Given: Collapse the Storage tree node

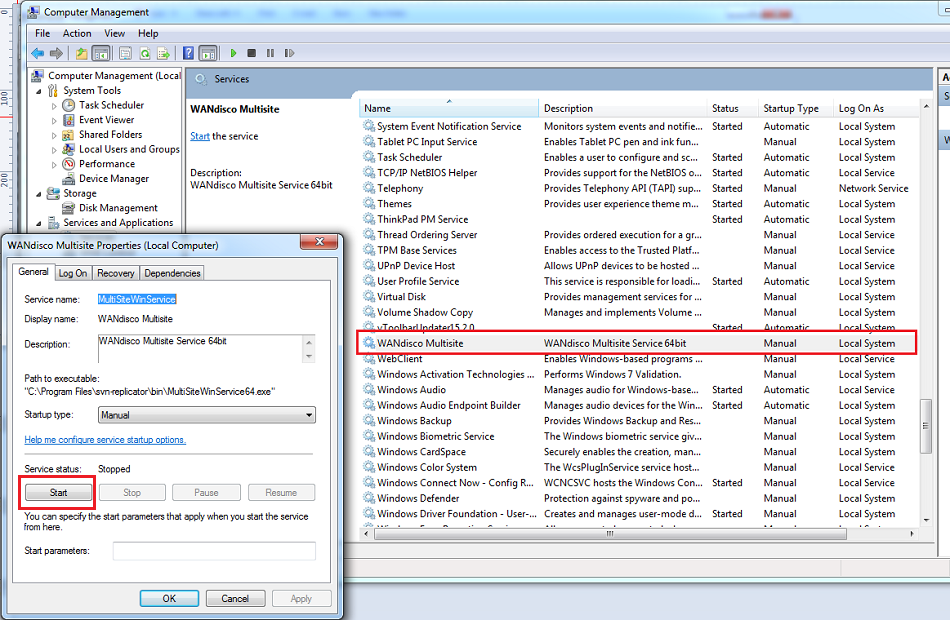Looking at the screenshot, I should [x=39, y=194].
